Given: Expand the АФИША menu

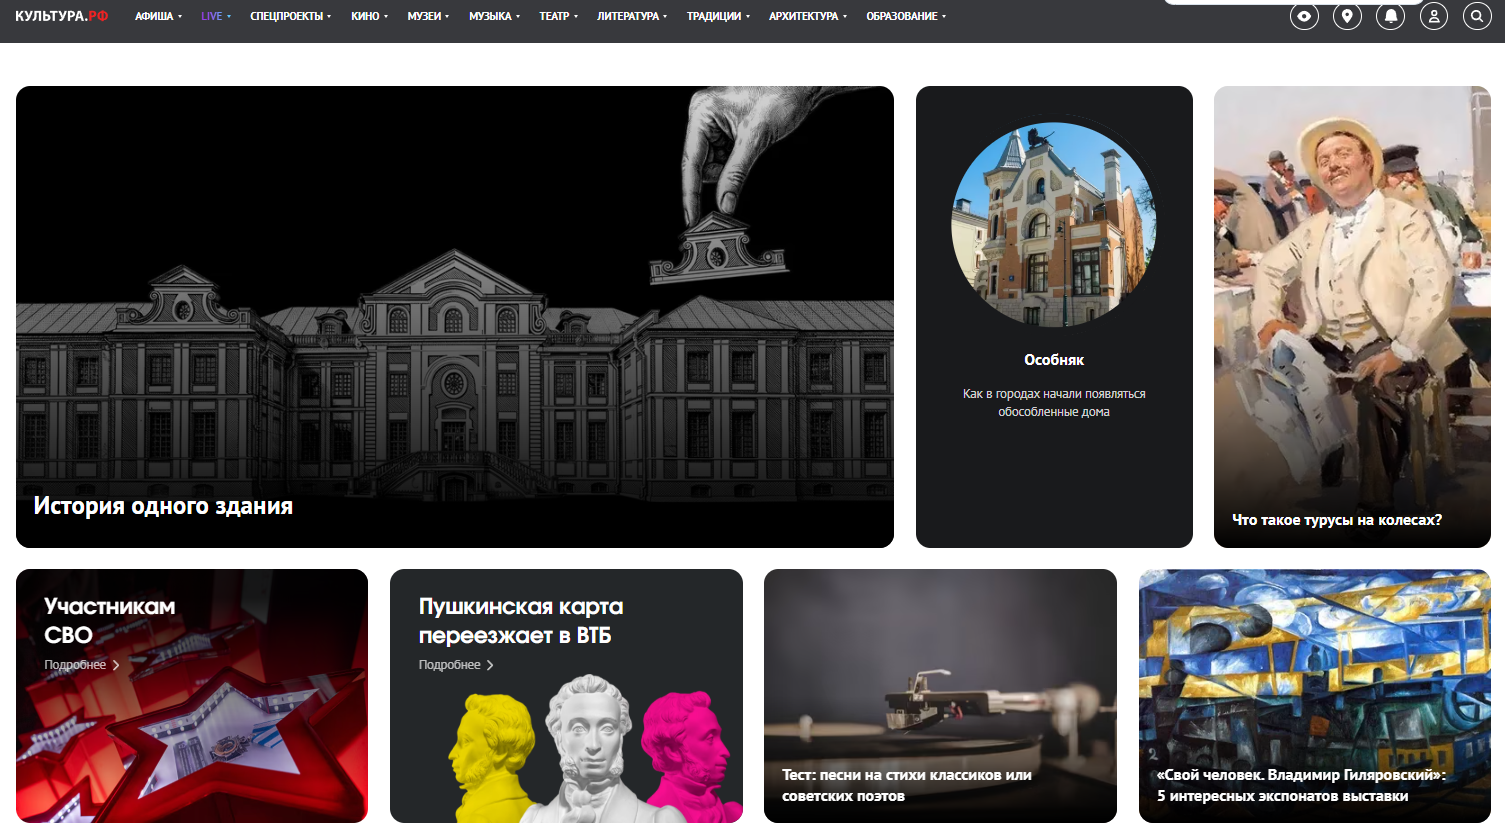Looking at the screenshot, I should point(158,16).
